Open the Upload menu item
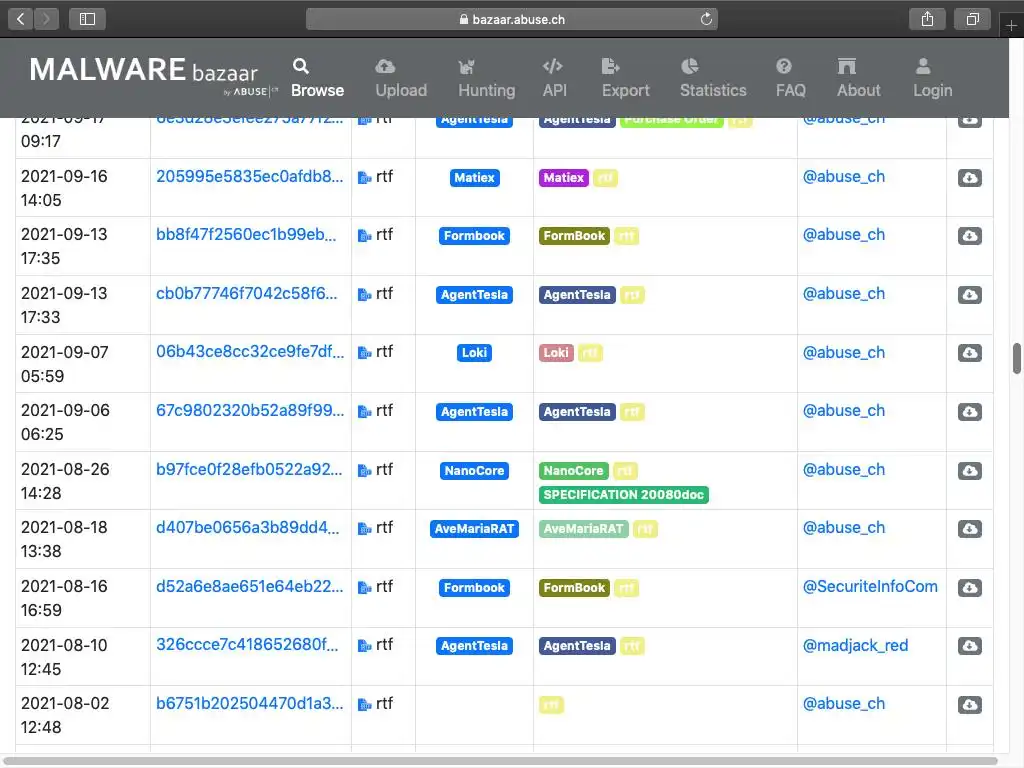 401,78
